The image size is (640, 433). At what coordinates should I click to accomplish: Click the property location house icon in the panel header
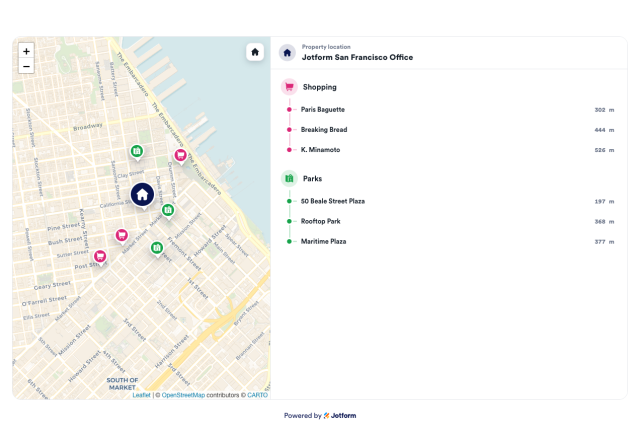point(287,53)
